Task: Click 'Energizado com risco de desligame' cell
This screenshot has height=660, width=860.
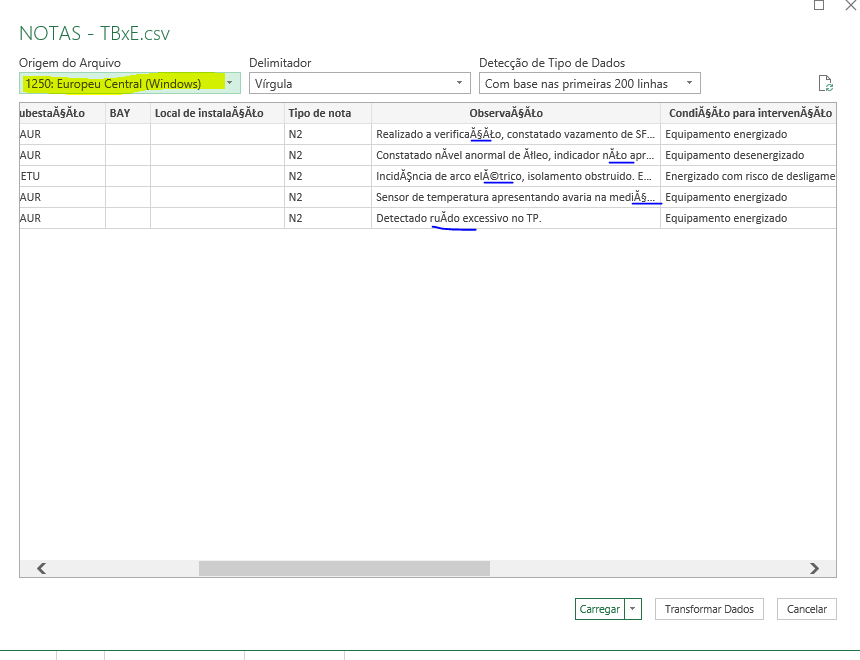Action: click(749, 176)
